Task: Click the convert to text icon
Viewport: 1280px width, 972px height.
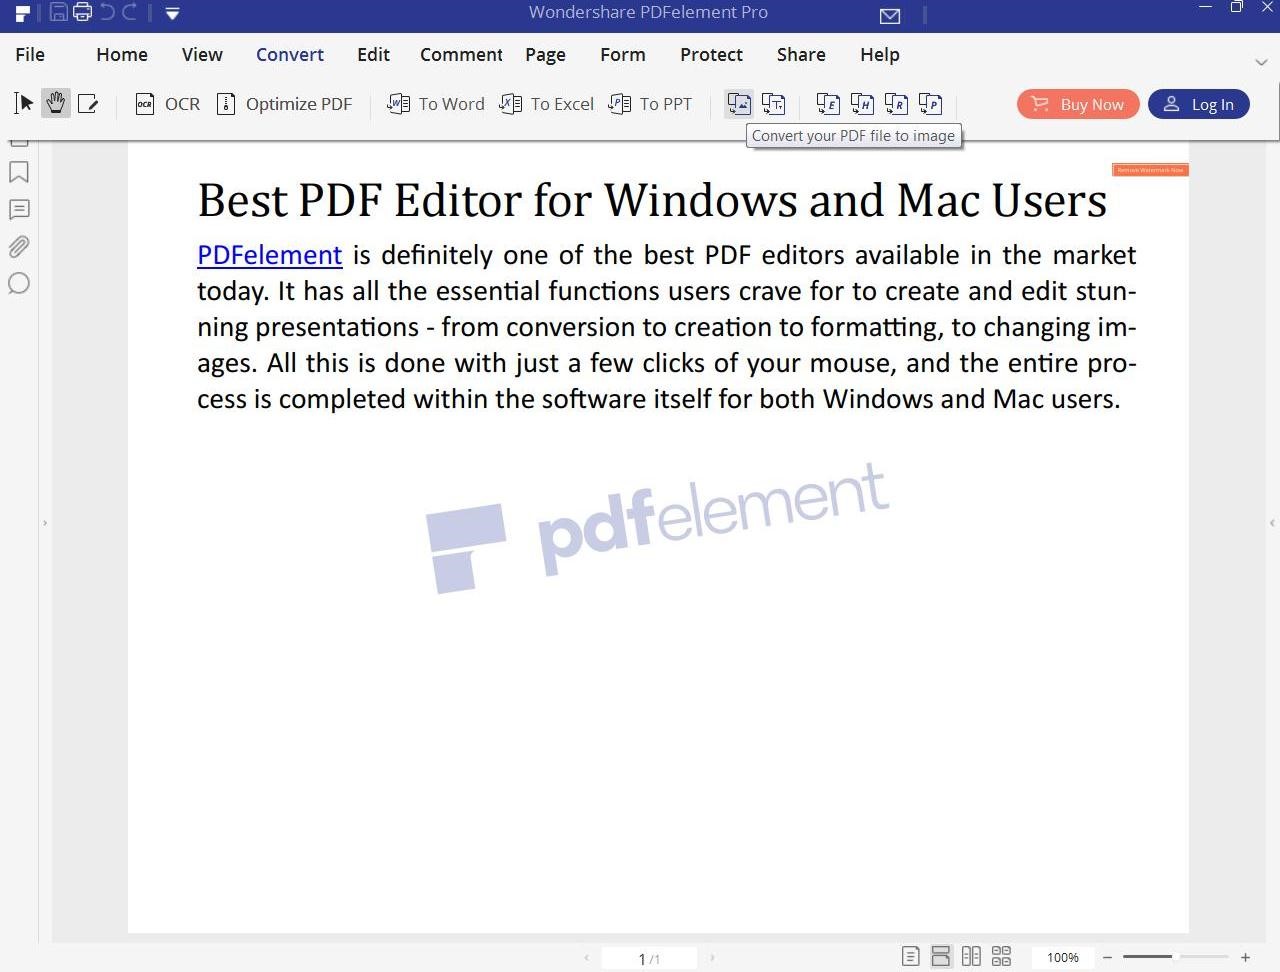Action: [x=773, y=104]
